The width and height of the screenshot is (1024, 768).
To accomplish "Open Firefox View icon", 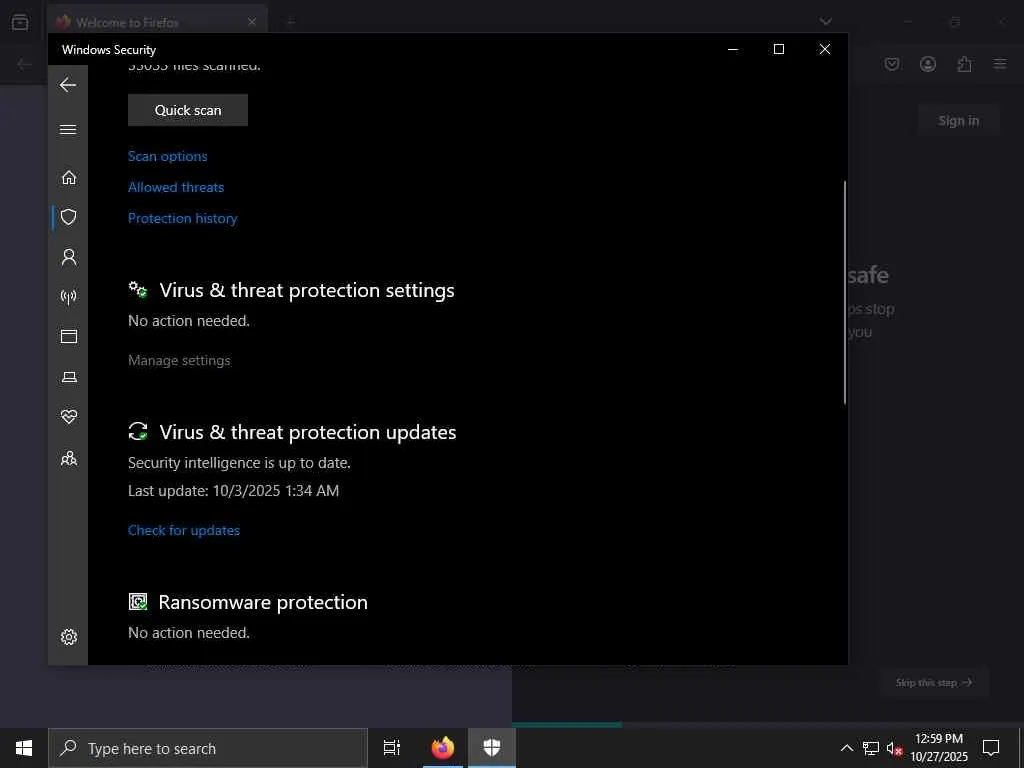I will [x=20, y=22].
